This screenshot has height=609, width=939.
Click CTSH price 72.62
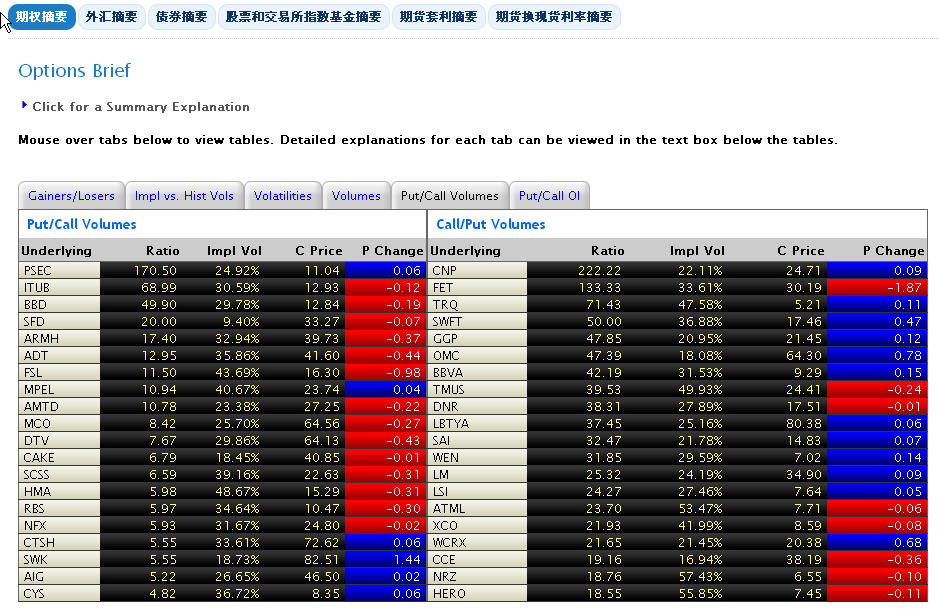click(322, 543)
